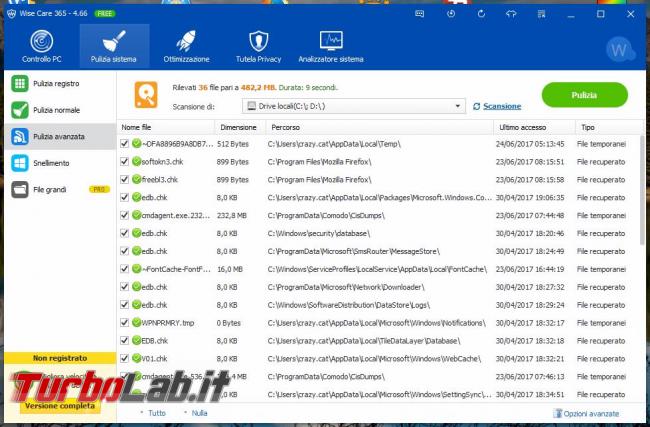Click the feedback message icon in title bar

420,14
